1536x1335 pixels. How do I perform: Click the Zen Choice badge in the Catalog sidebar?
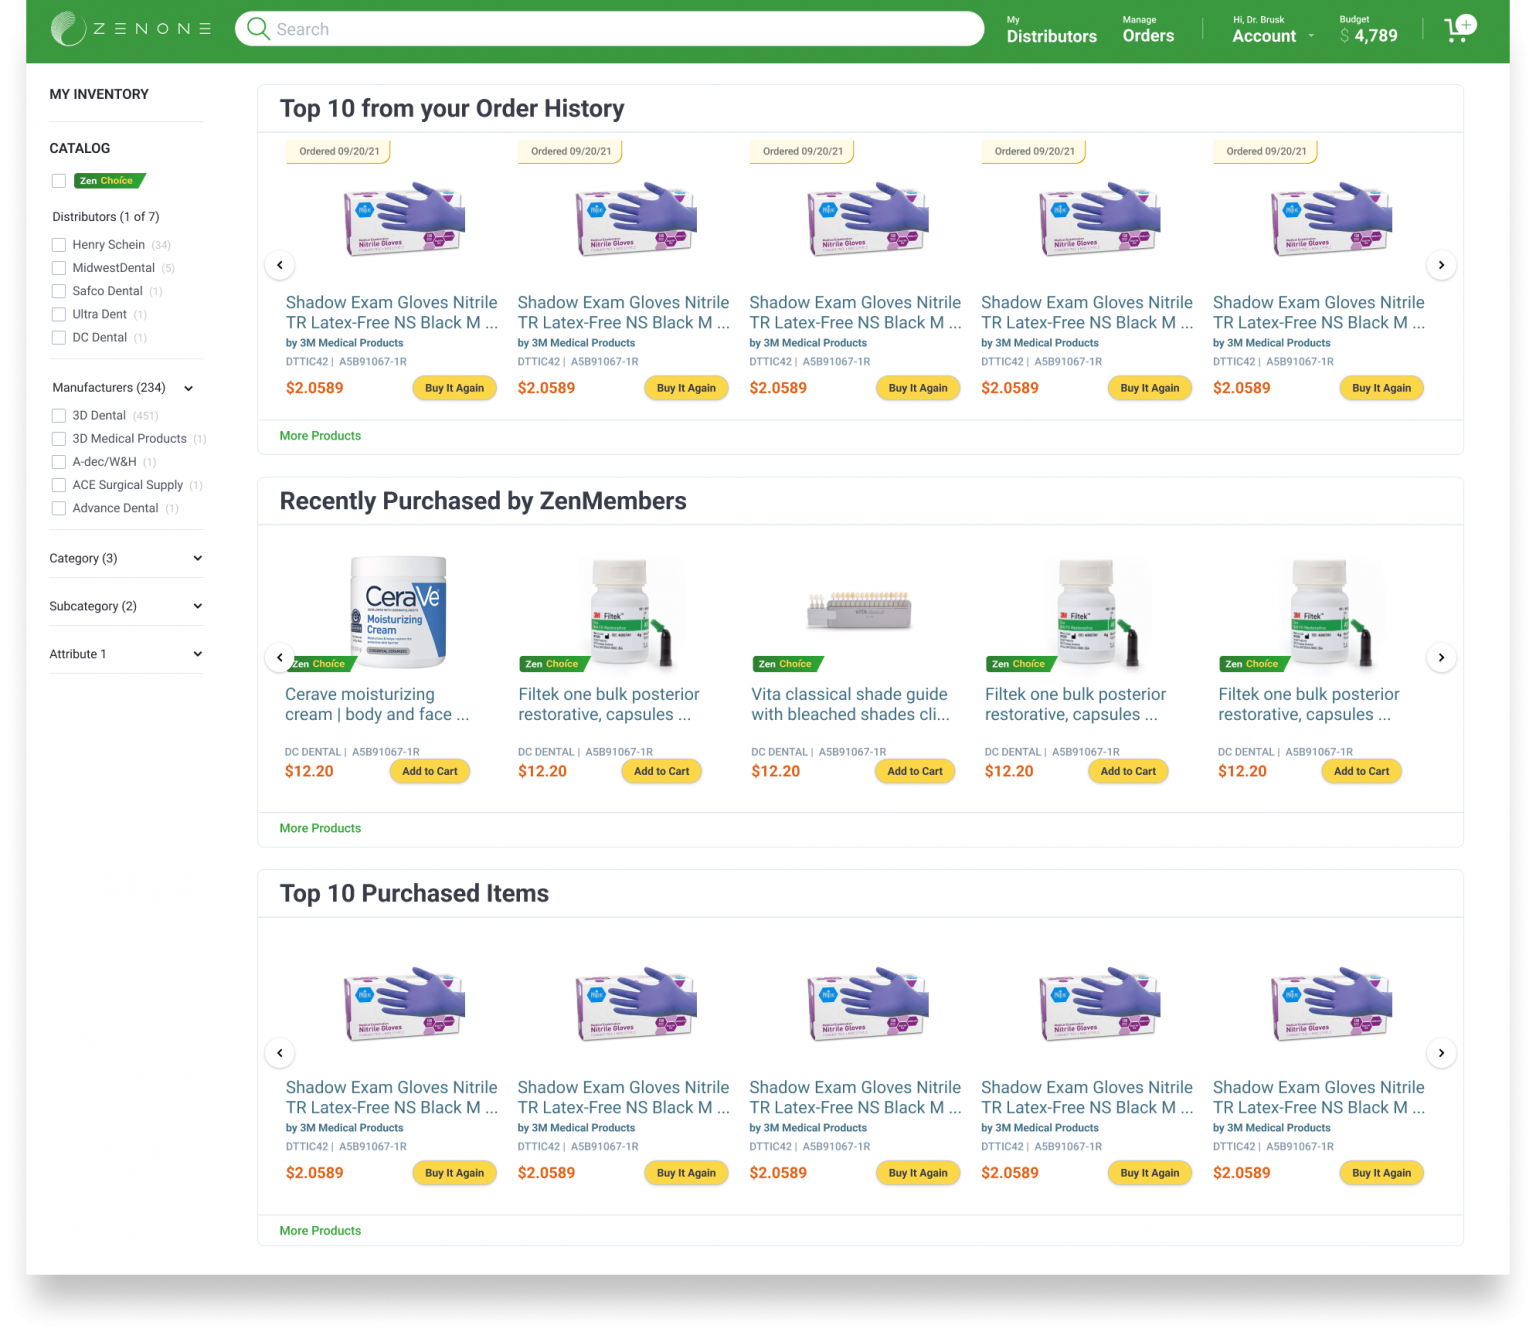pyautogui.click(x=109, y=181)
